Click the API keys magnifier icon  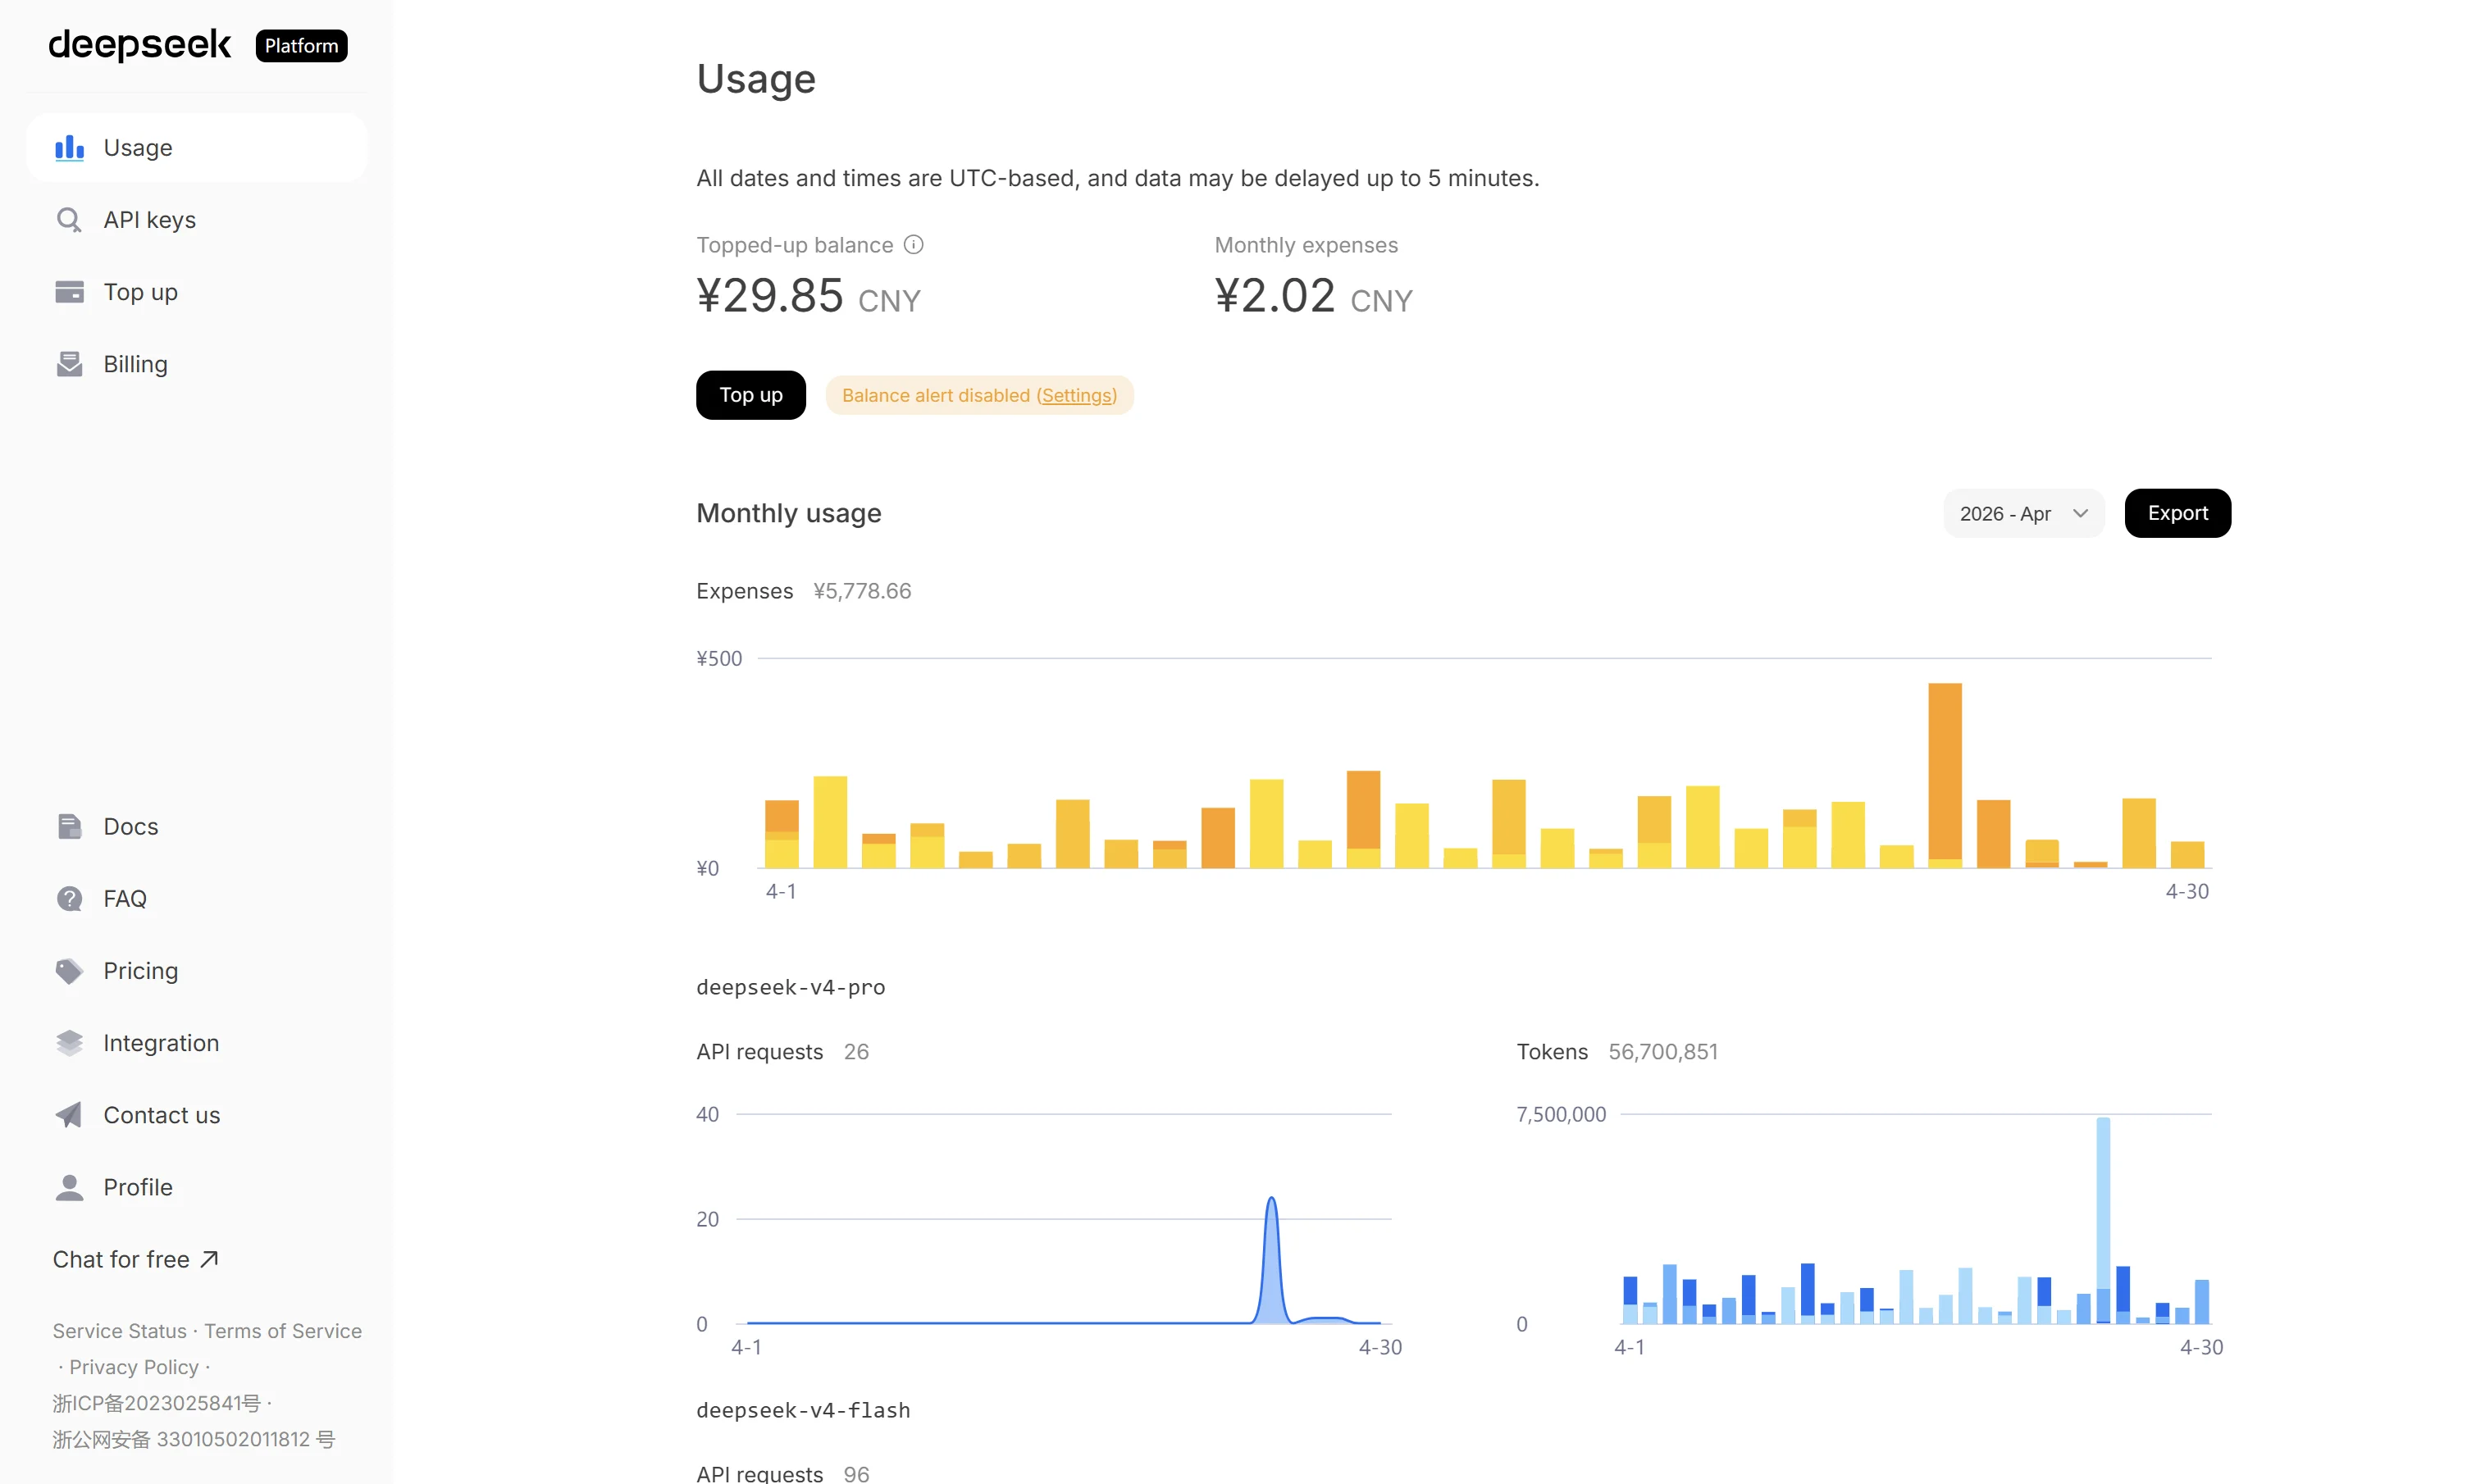tap(69, 220)
